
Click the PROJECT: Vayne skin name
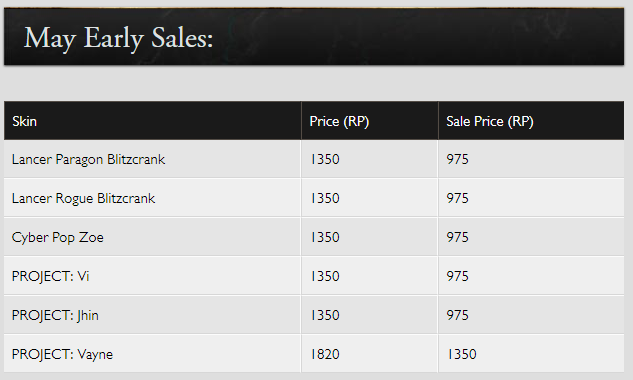63,354
